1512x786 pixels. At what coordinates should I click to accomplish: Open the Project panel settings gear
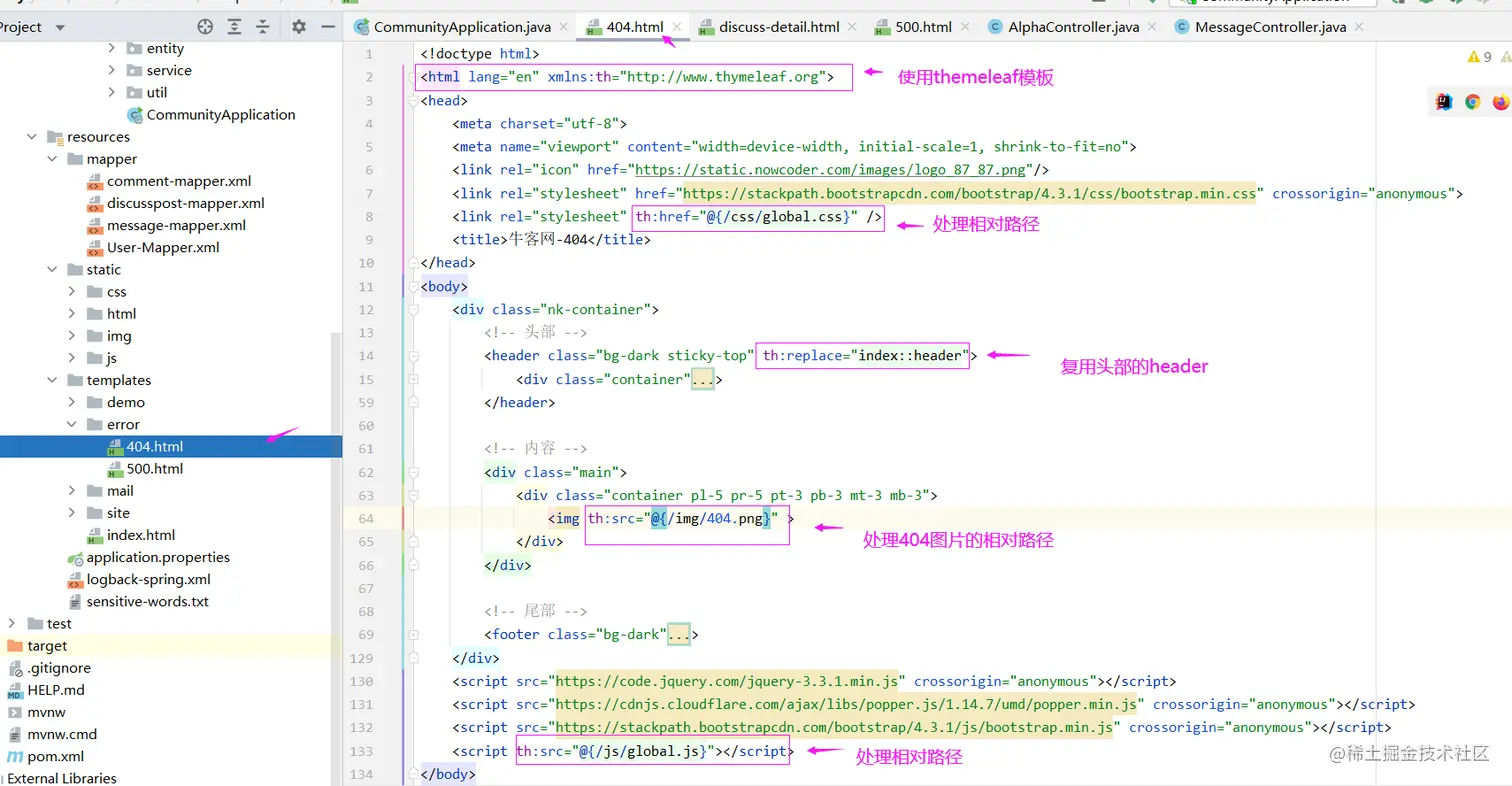(298, 27)
